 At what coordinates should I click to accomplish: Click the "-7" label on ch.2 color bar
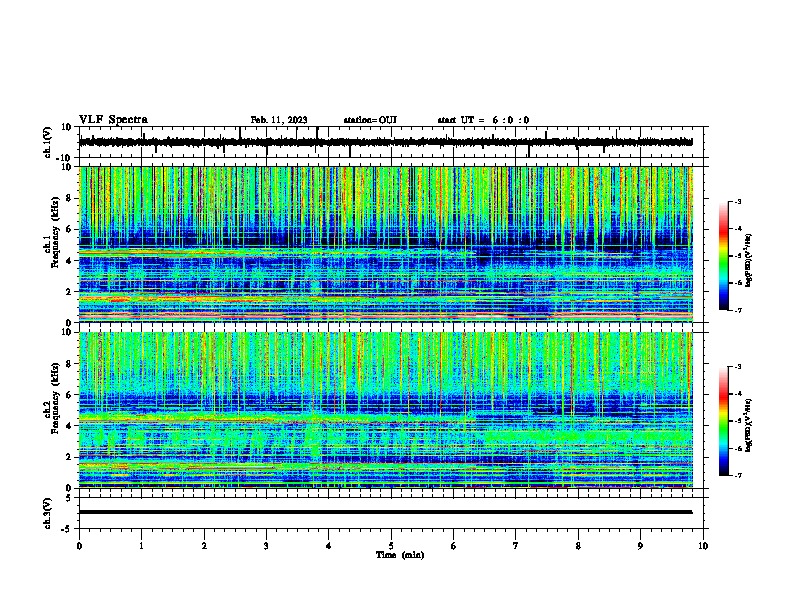tap(737, 475)
